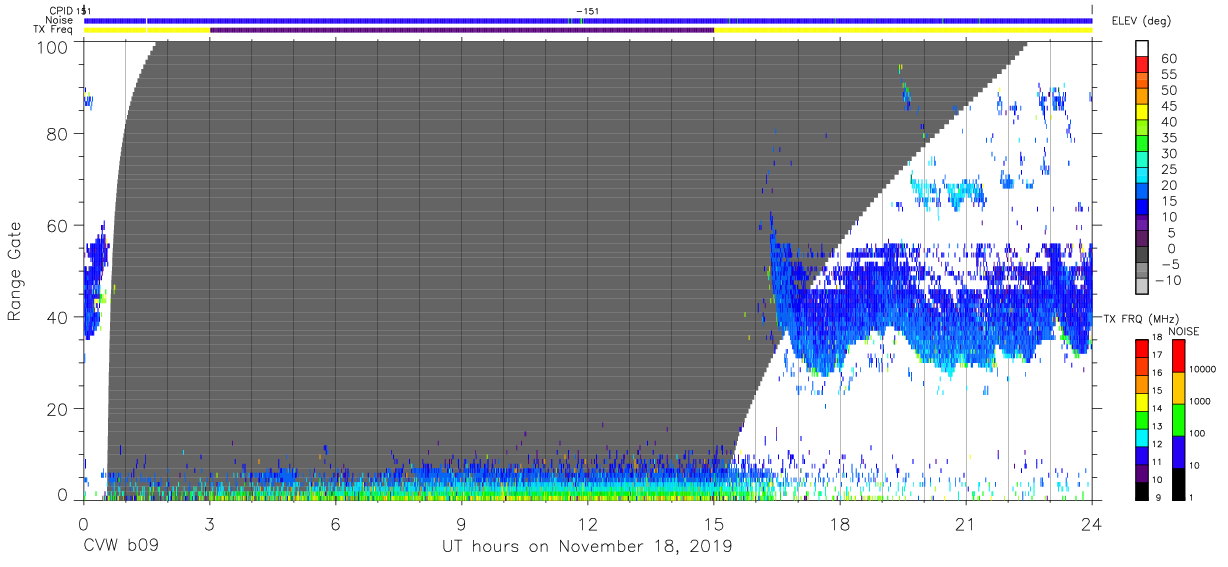
Task: Click the blue Noise strip above the plot
Action: [588, 20]
